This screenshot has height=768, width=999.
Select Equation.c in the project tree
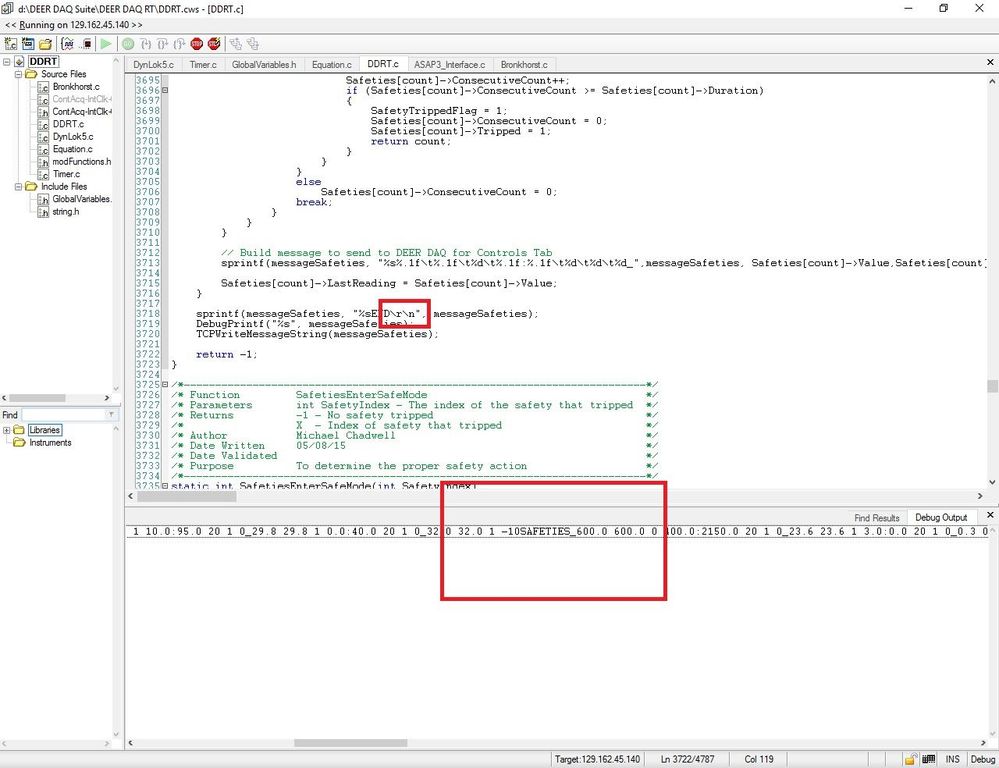click(73, 149)
